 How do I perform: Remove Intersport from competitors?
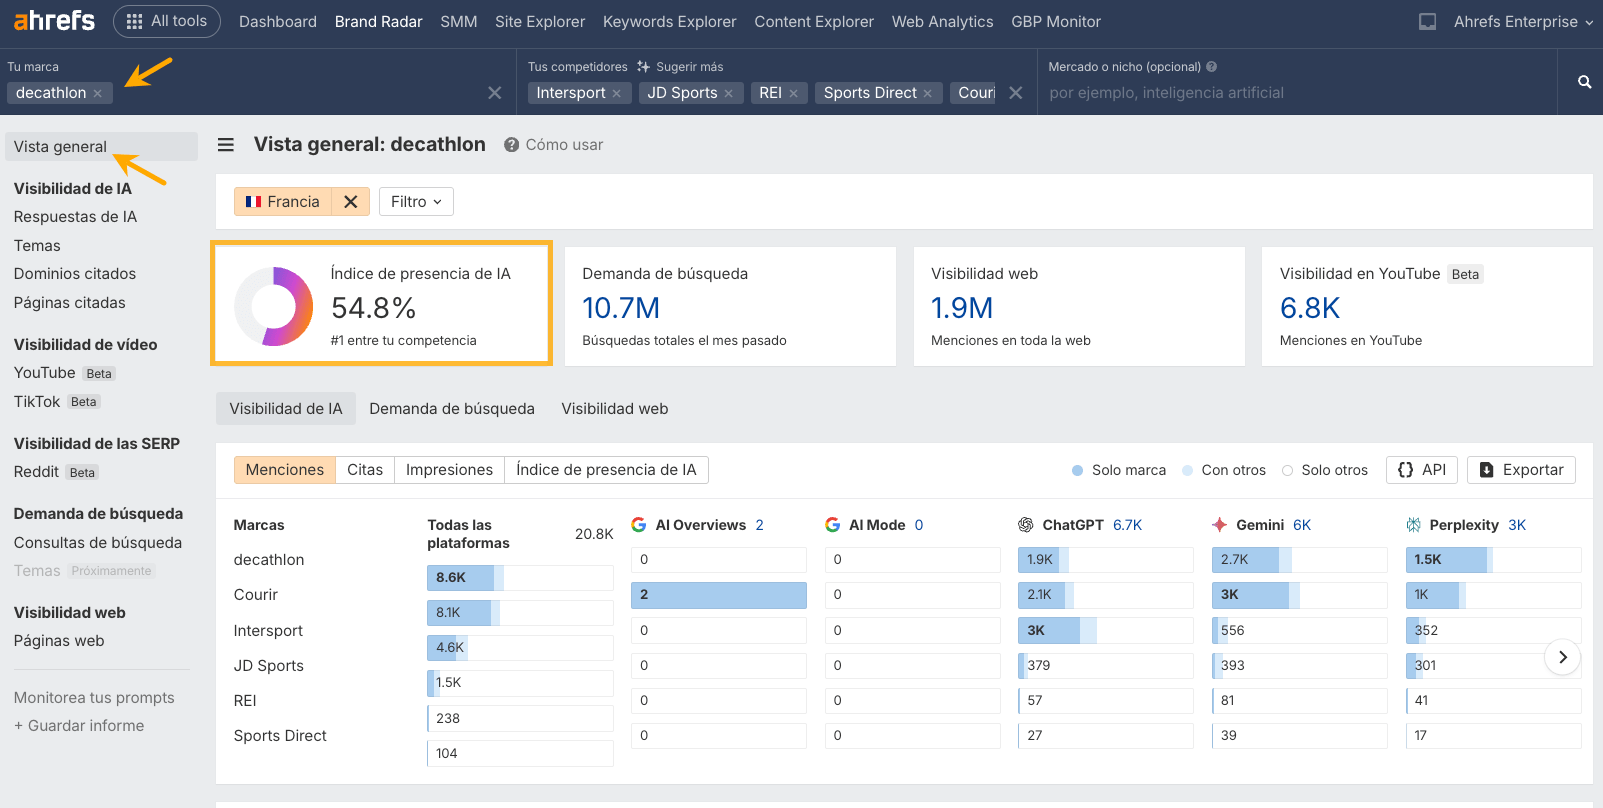(x=617, y=94)
